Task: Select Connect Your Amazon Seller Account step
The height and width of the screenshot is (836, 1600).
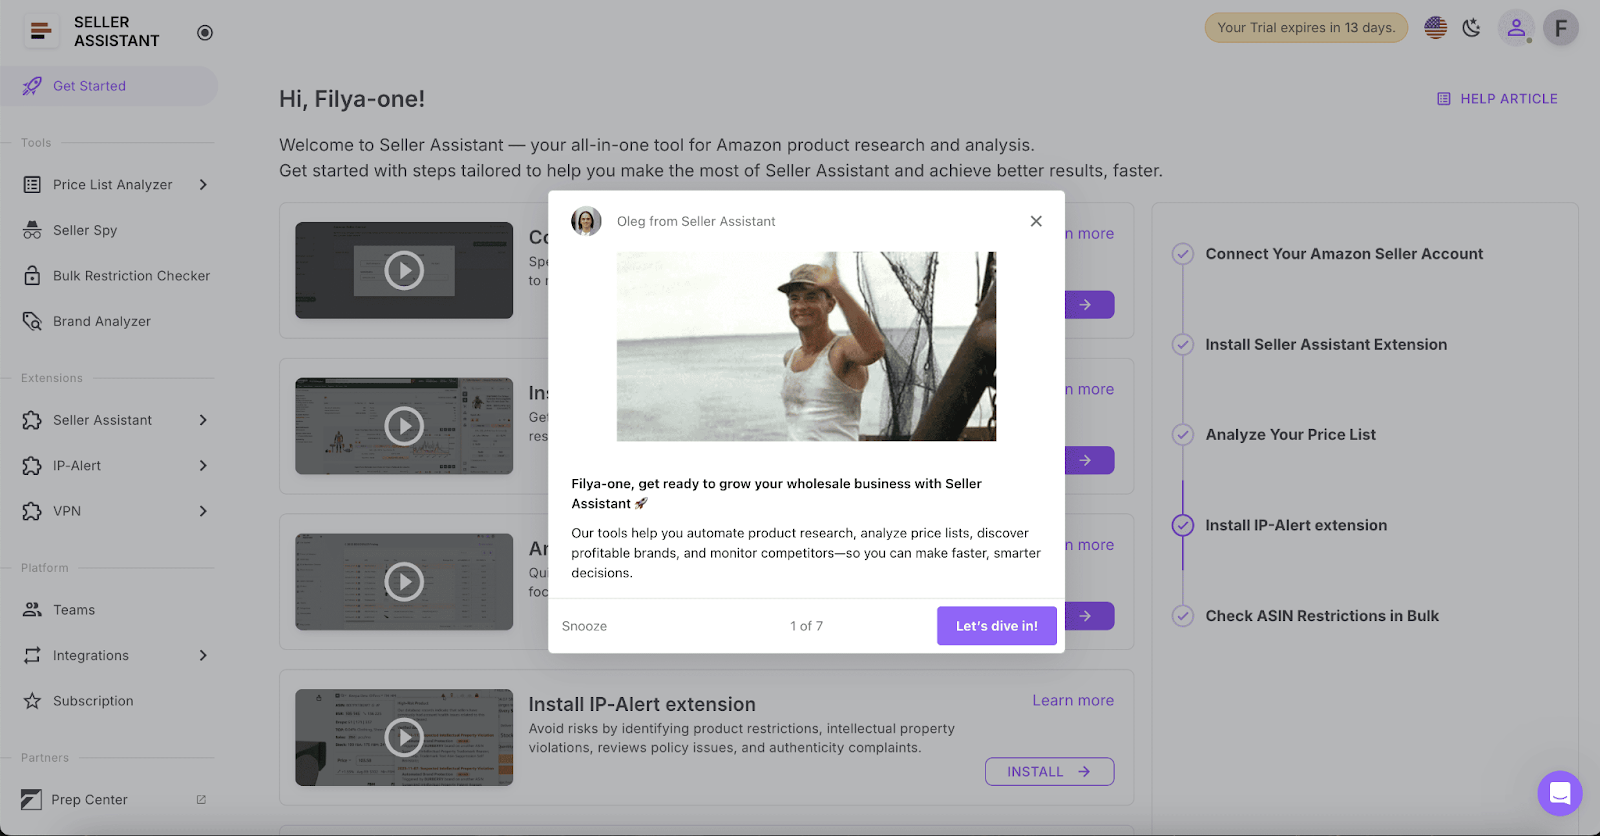Action: [x=1344, y=254]
